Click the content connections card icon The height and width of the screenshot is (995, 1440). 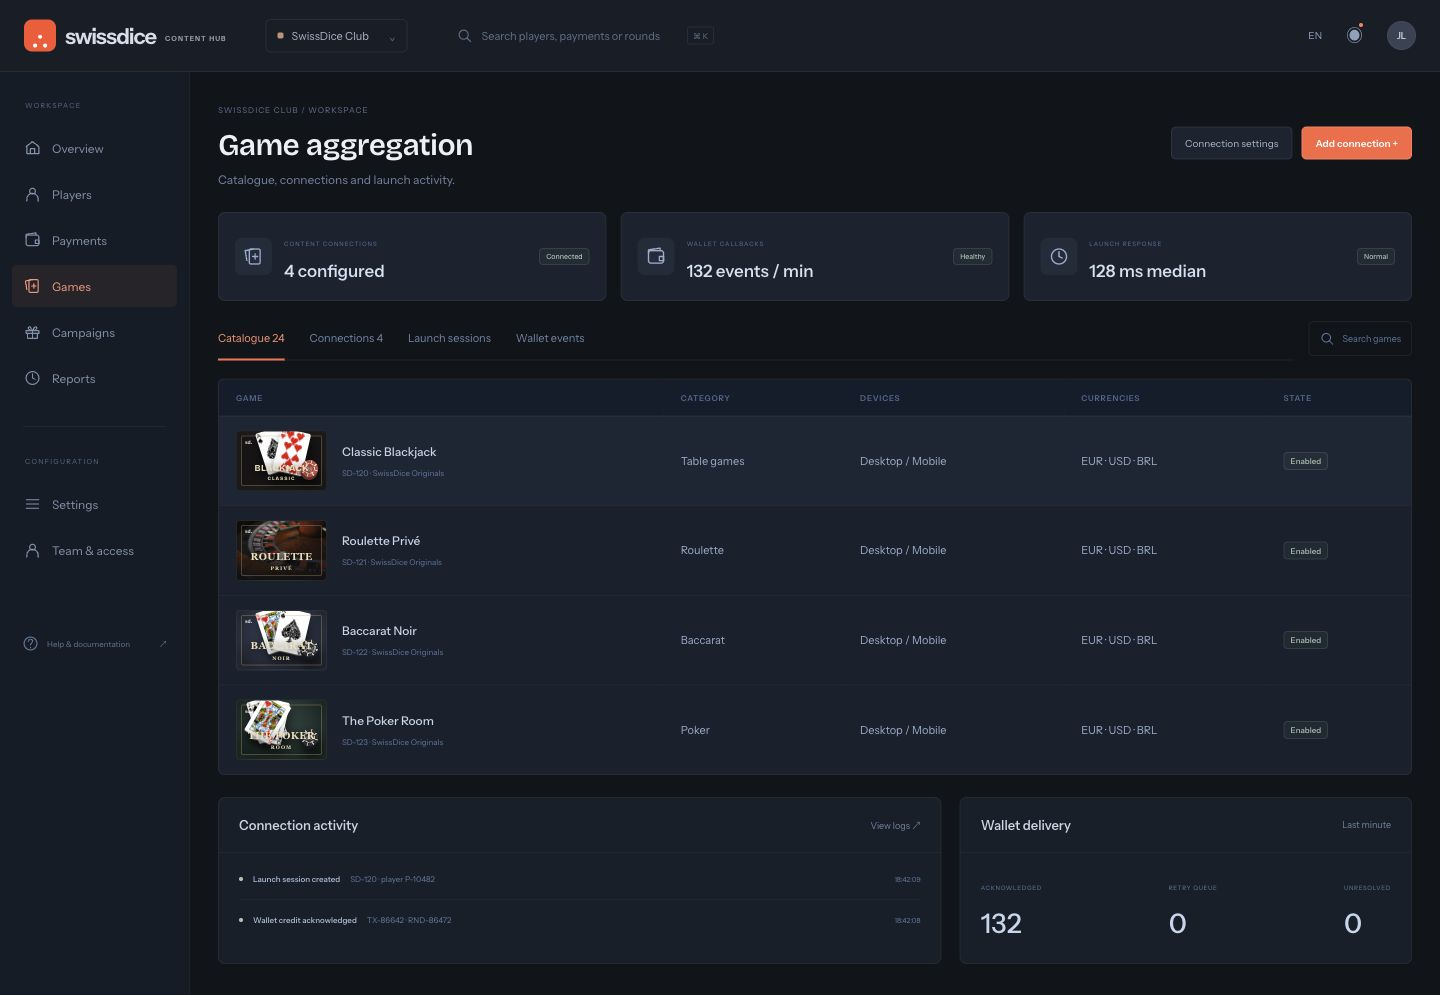[x=253, y=257]
